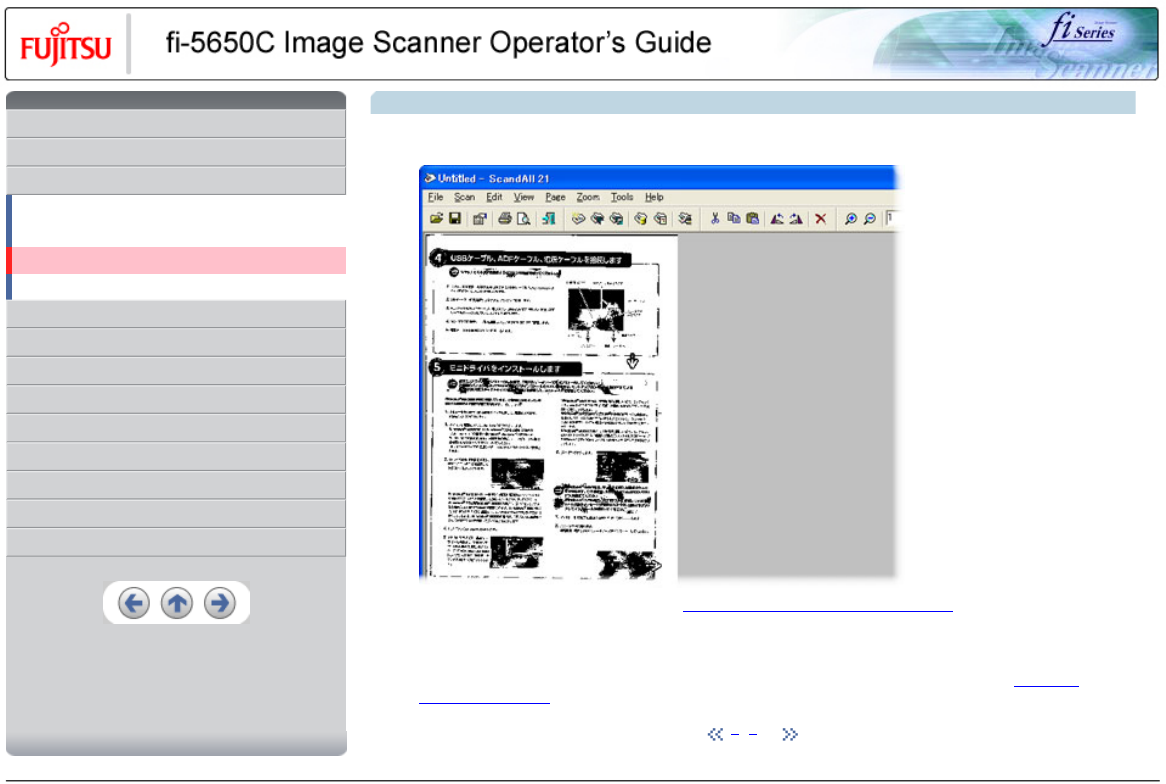Click the second scan icon in the group
The height and width of the screenshot is (784, 1166).
pyautogui.click(x=597, y=219)
